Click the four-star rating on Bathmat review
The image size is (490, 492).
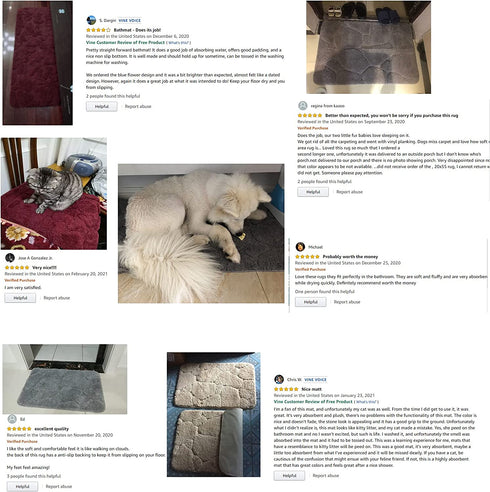click(x=98, y=30)
